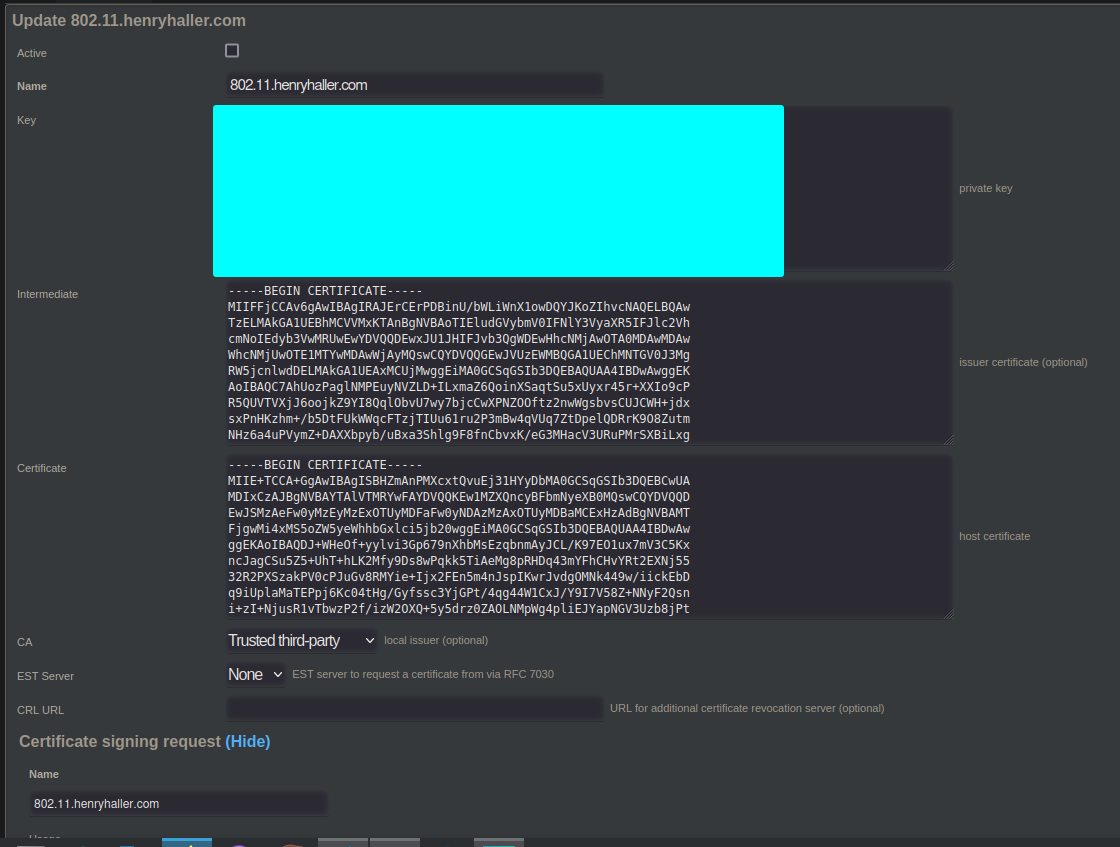Click inside the host certificate text area

(588, 536)
